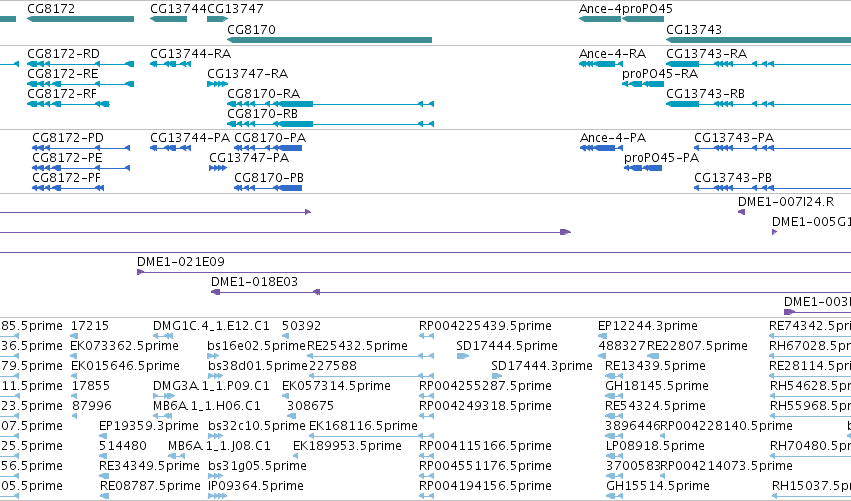Select the CG13743-RB transcript label

(706, 94)
